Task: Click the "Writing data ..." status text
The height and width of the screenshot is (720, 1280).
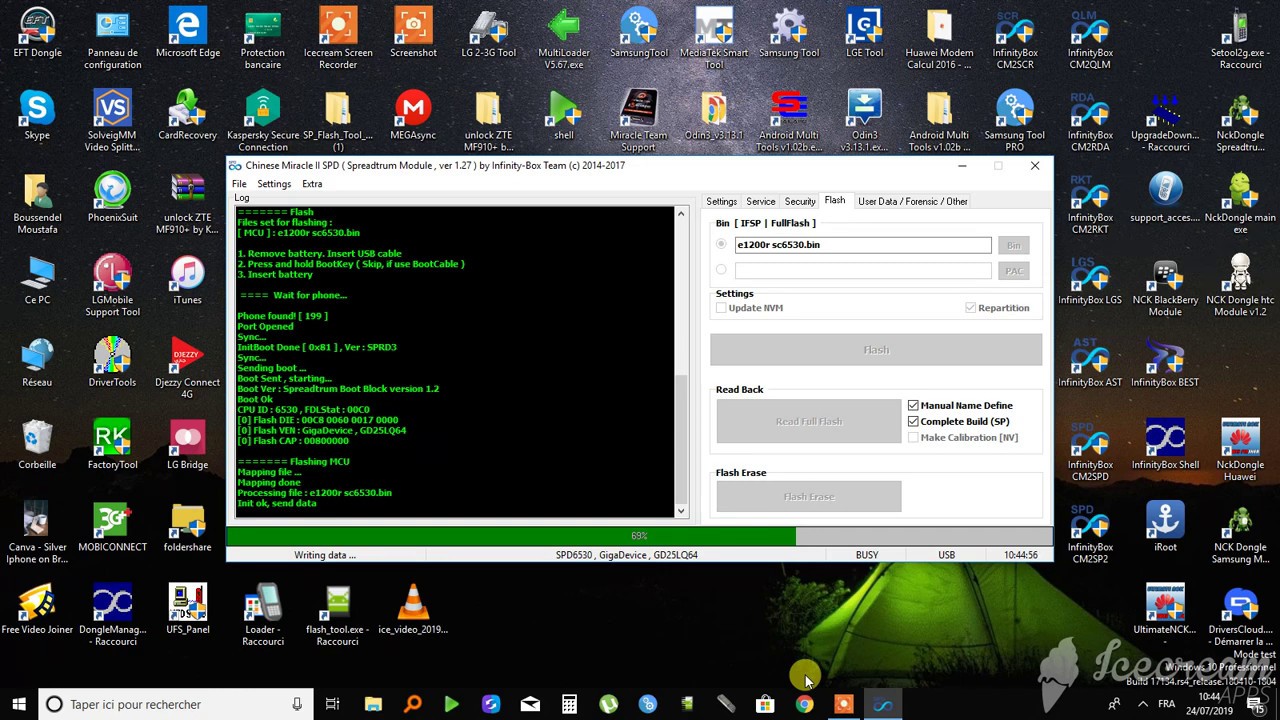Action: click(x=325, y=555)
